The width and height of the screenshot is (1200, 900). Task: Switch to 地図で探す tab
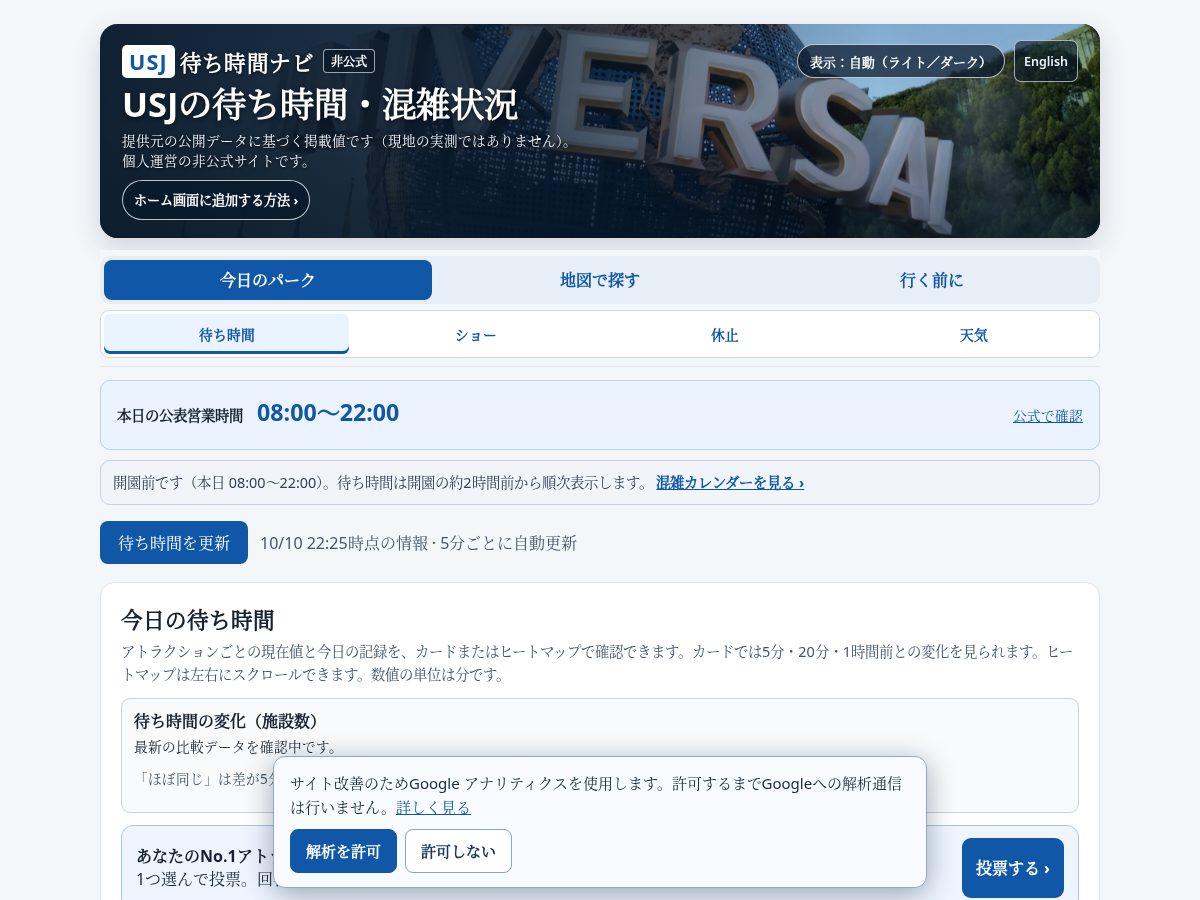[x=600, y=280]
